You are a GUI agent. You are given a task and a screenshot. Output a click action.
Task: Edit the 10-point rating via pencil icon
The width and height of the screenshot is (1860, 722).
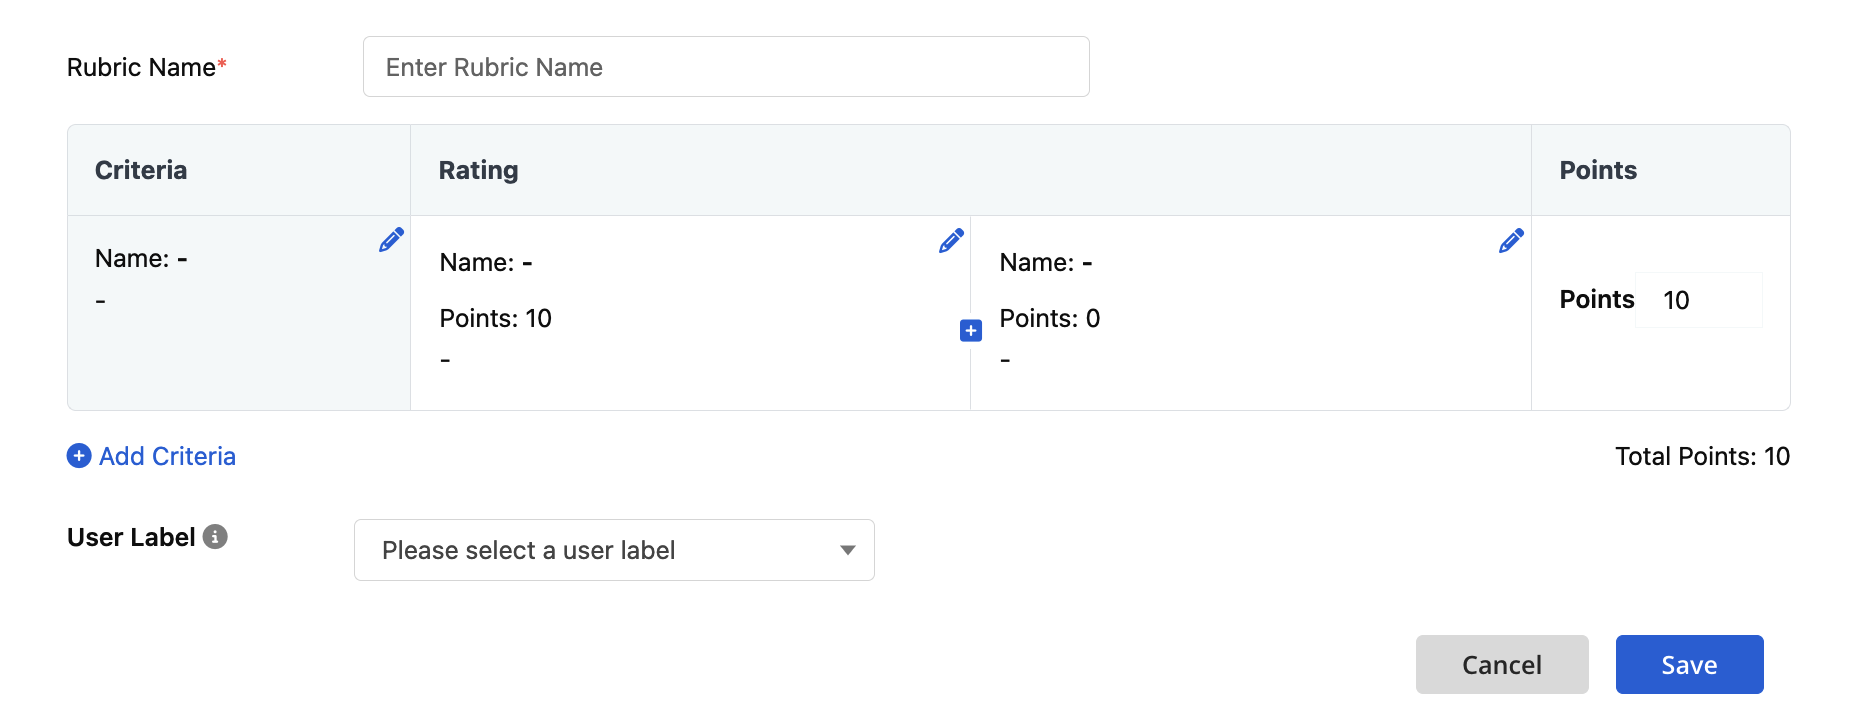pyautogui.click(x=951, y=240)
